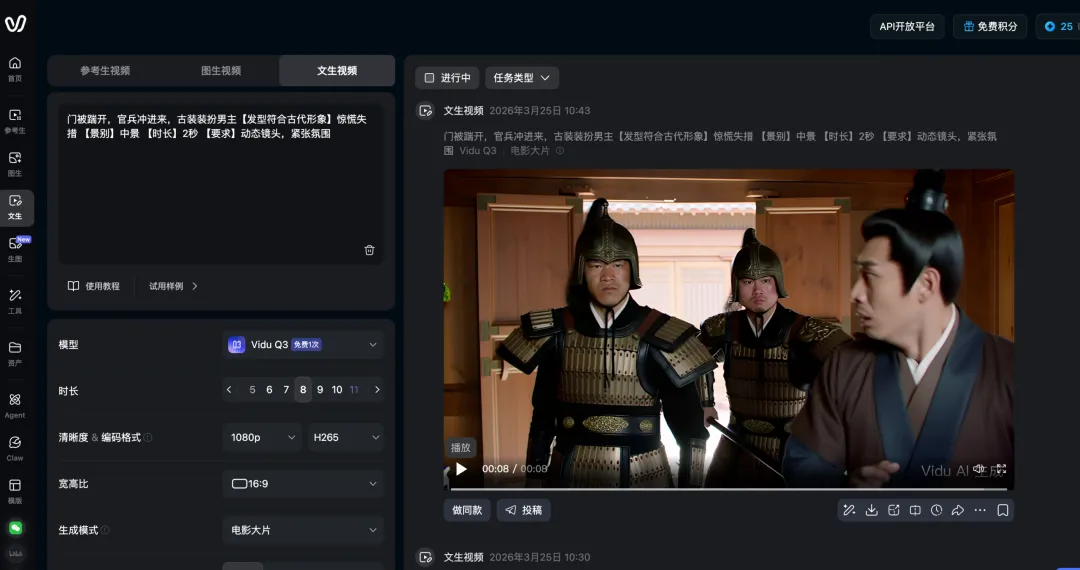Open Agent sidebar icon
Image resolution: width=1080 pixels, height=570 pixels.
click(14, 405)
